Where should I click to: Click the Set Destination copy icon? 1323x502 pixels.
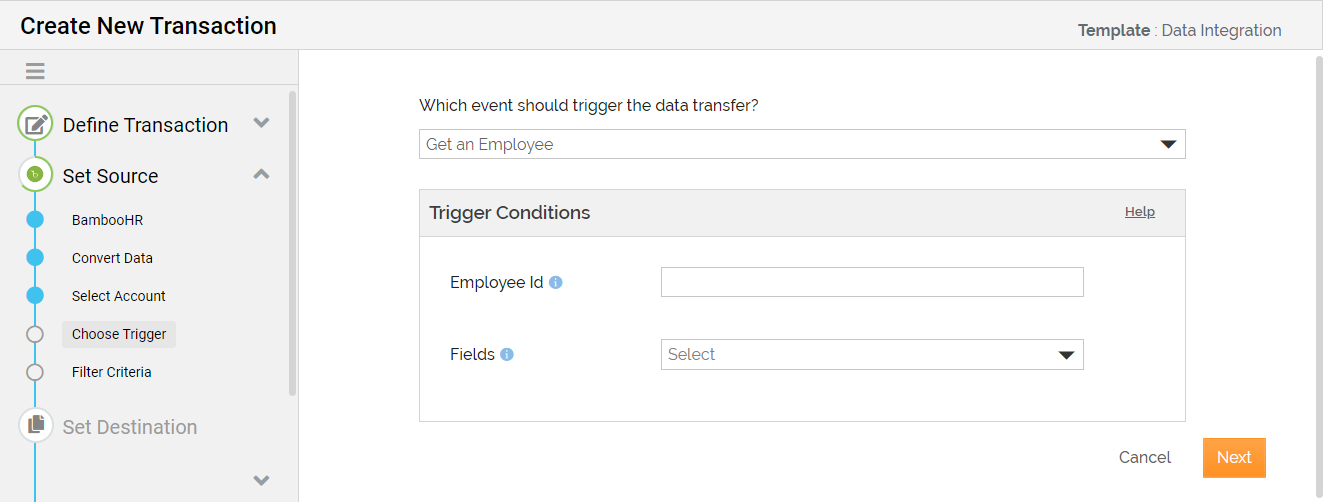click(36, 425)
